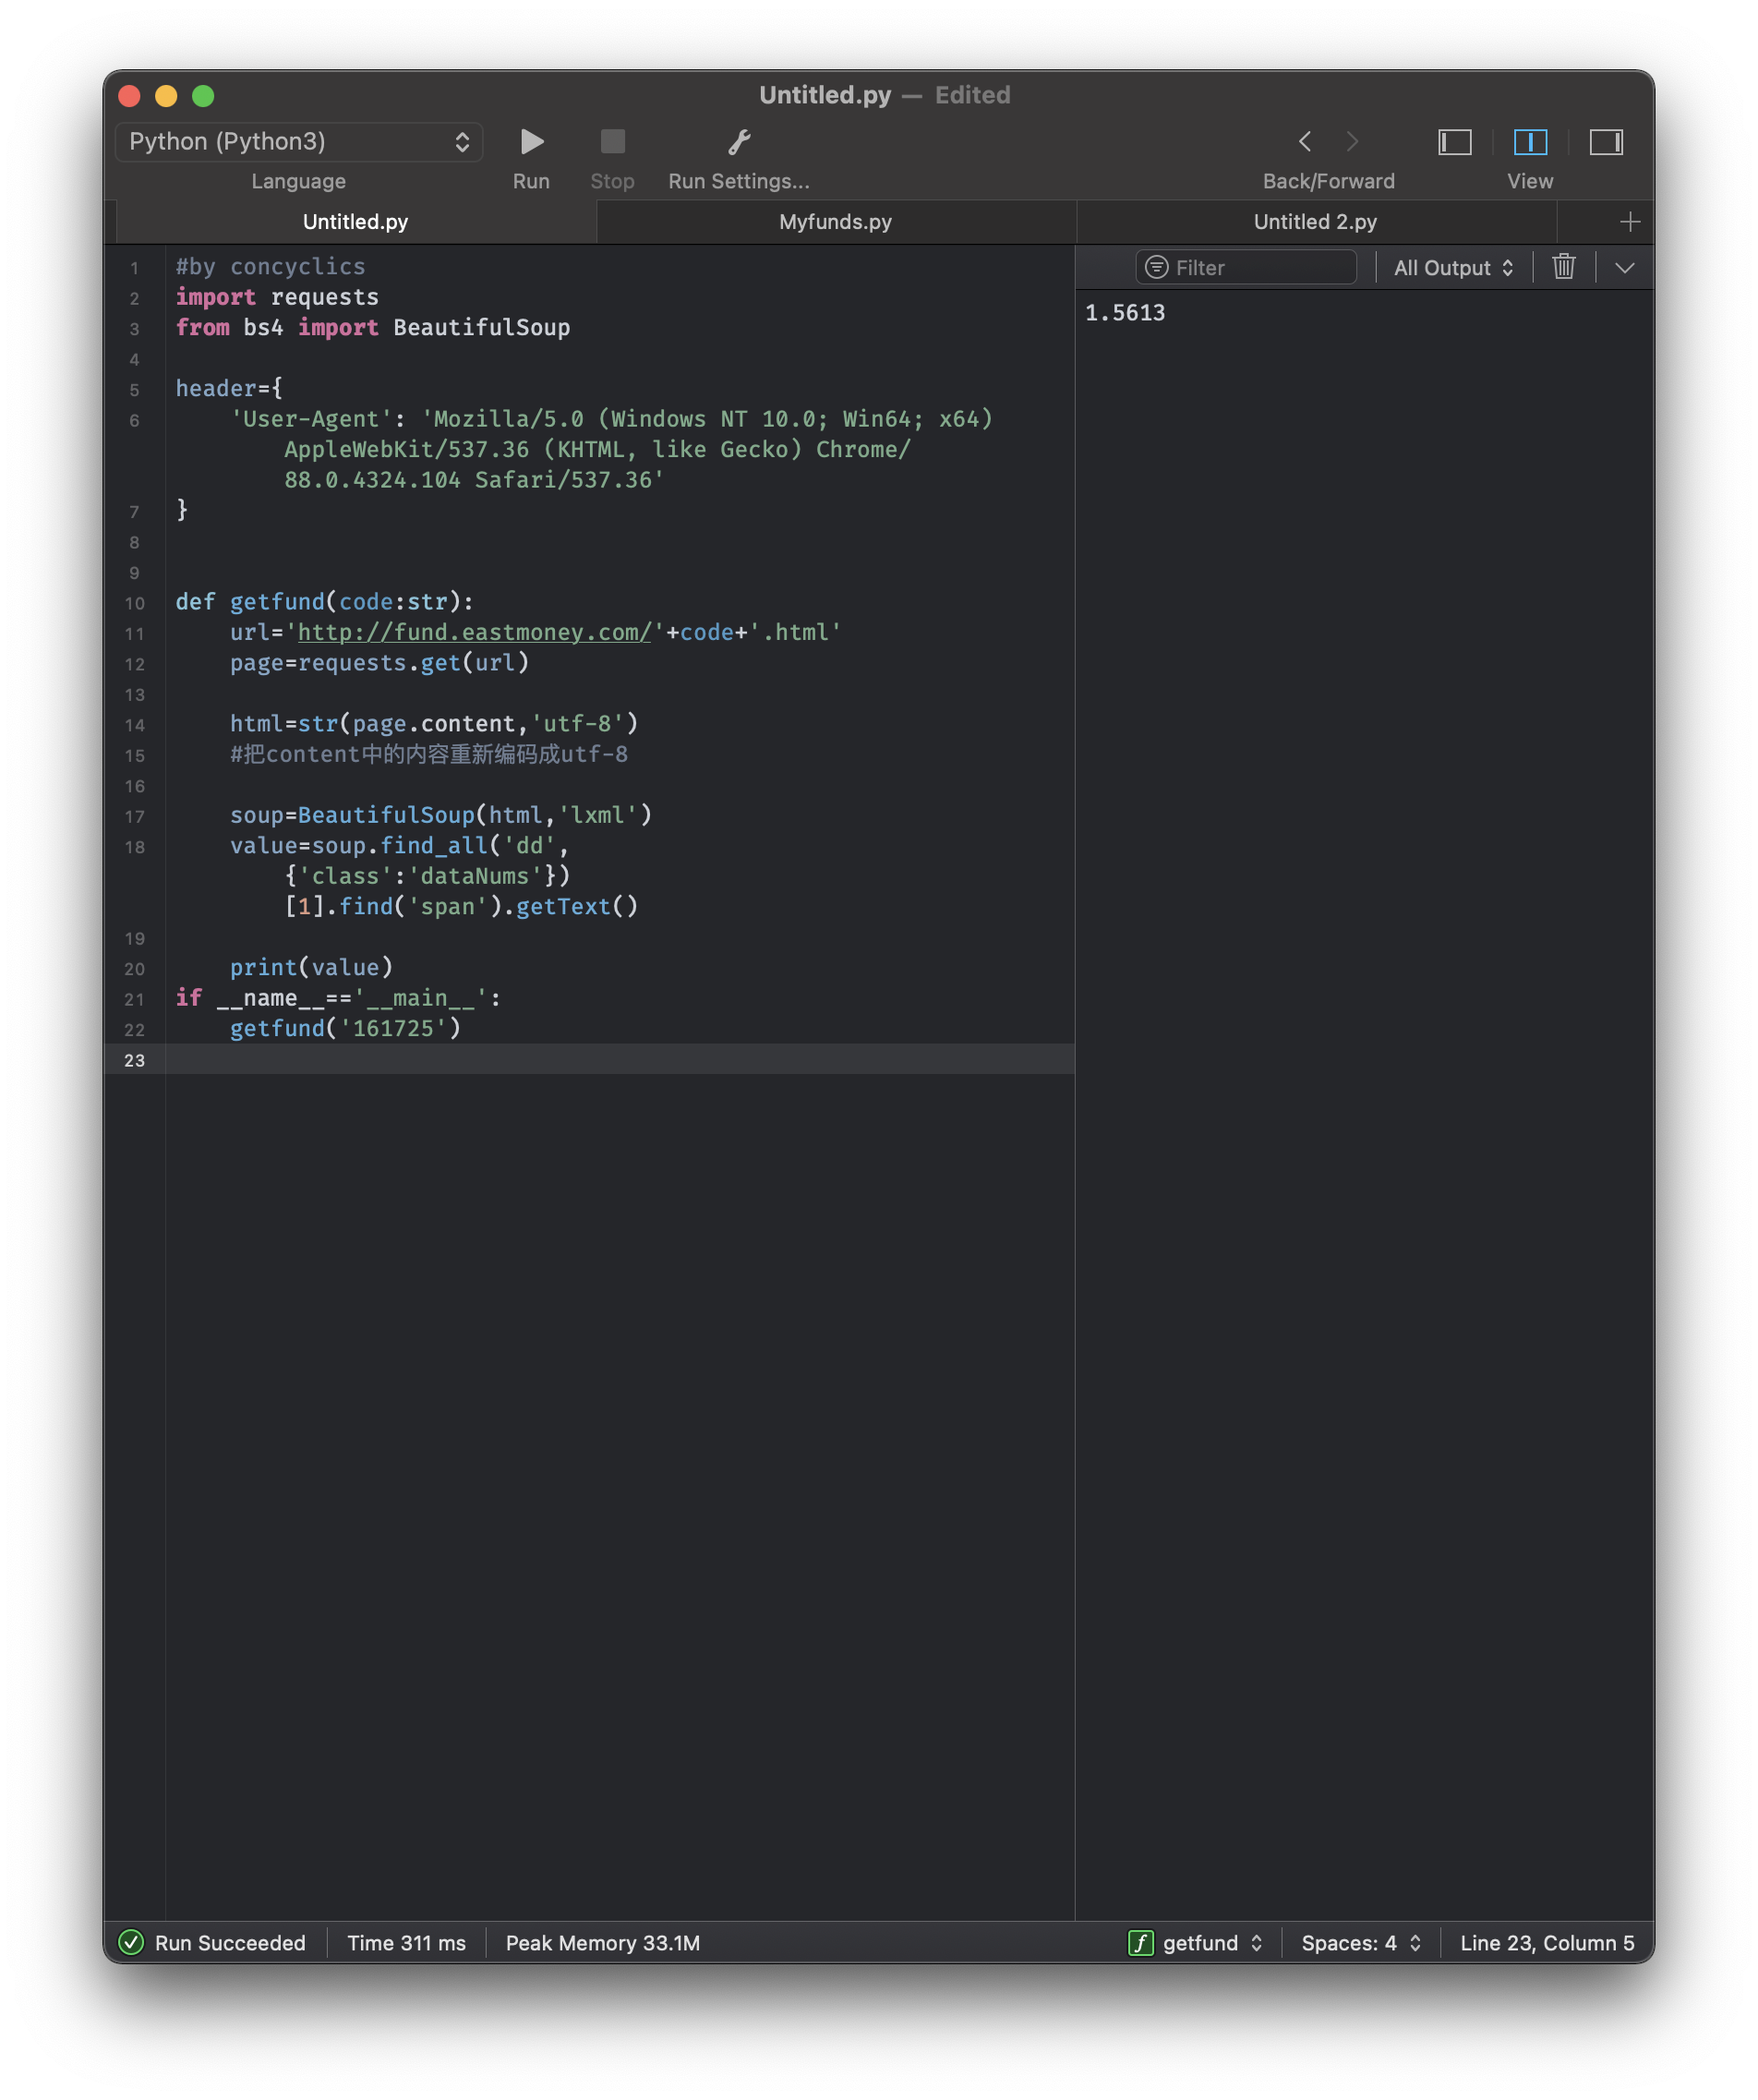Expand console options chevron
This screenshot has height=2100, width=1758.
tap(1625, 268)
